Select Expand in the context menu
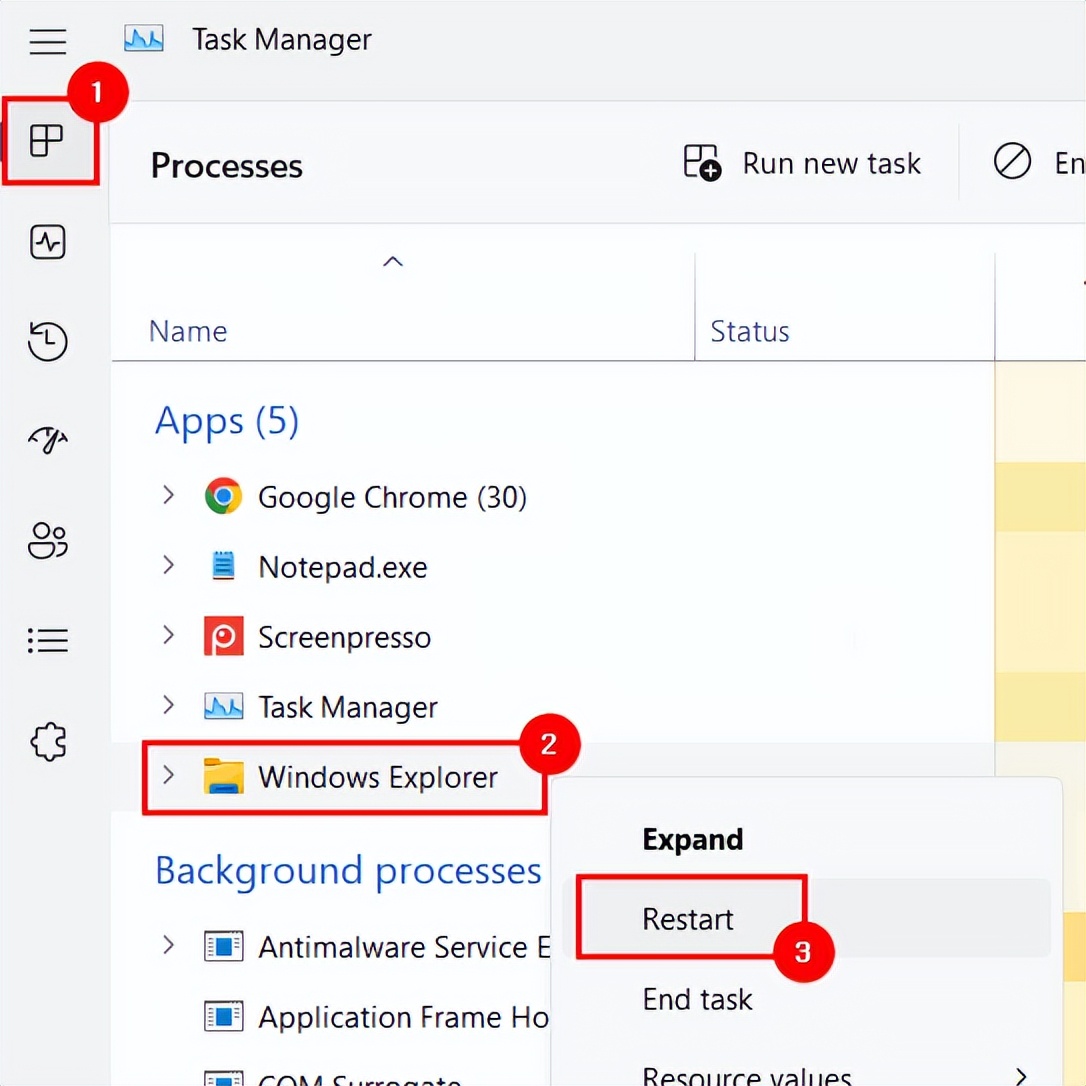This screenshot has width=1086, height=1086. (x=692, y=839)
